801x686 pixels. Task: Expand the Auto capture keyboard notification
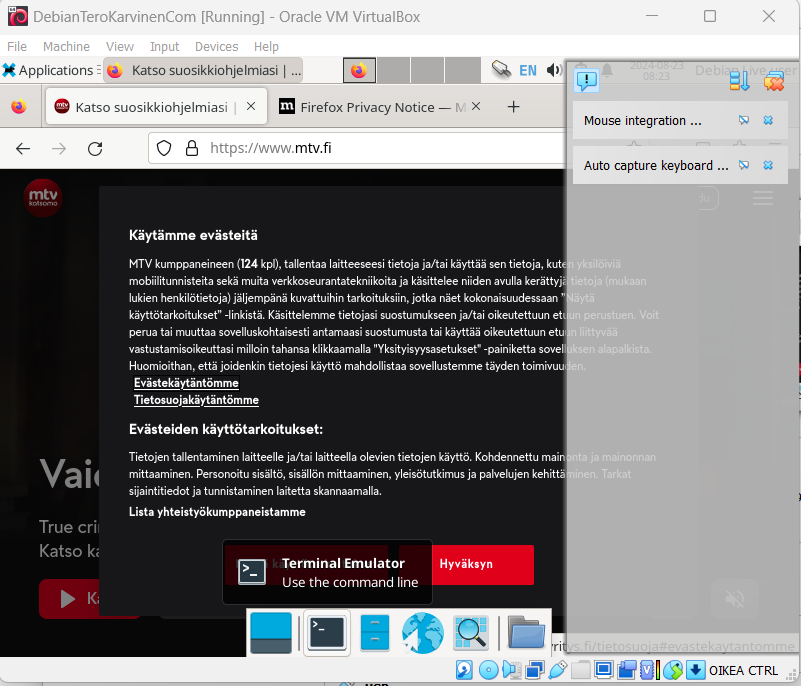pyautogui.click(x=744, y=165)
